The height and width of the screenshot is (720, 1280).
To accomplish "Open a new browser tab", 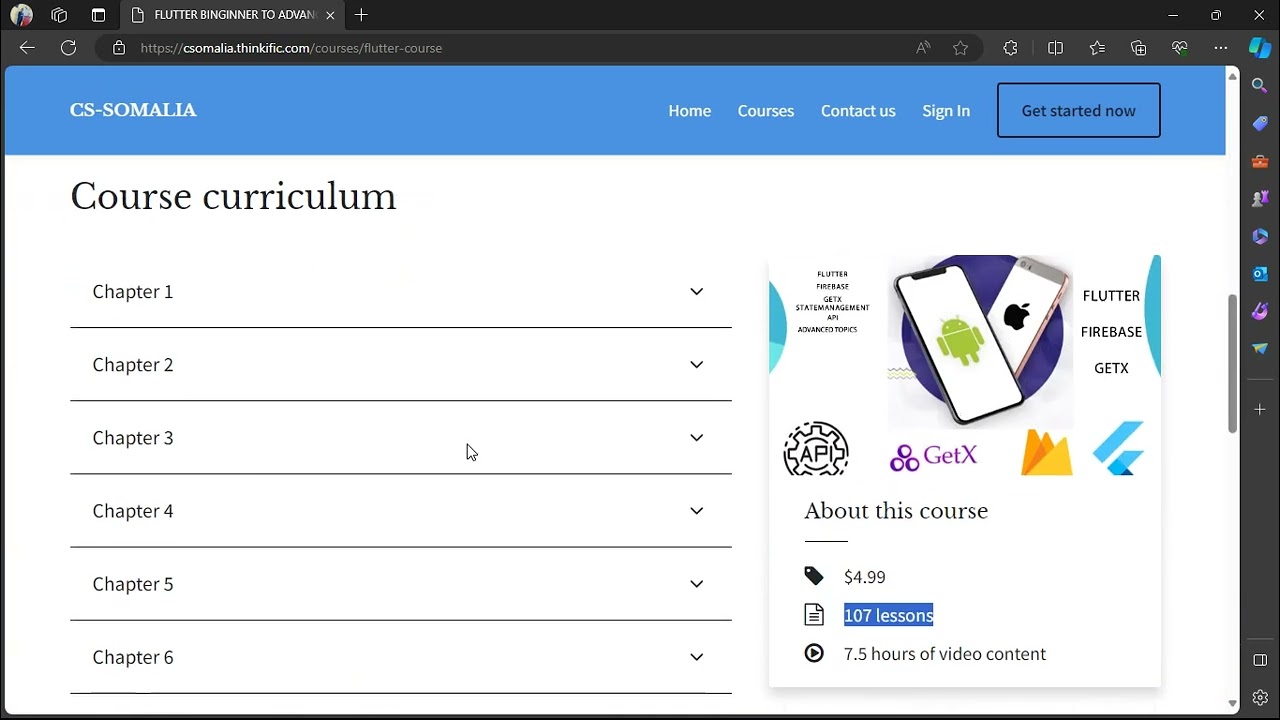I will tap(361, 15).
